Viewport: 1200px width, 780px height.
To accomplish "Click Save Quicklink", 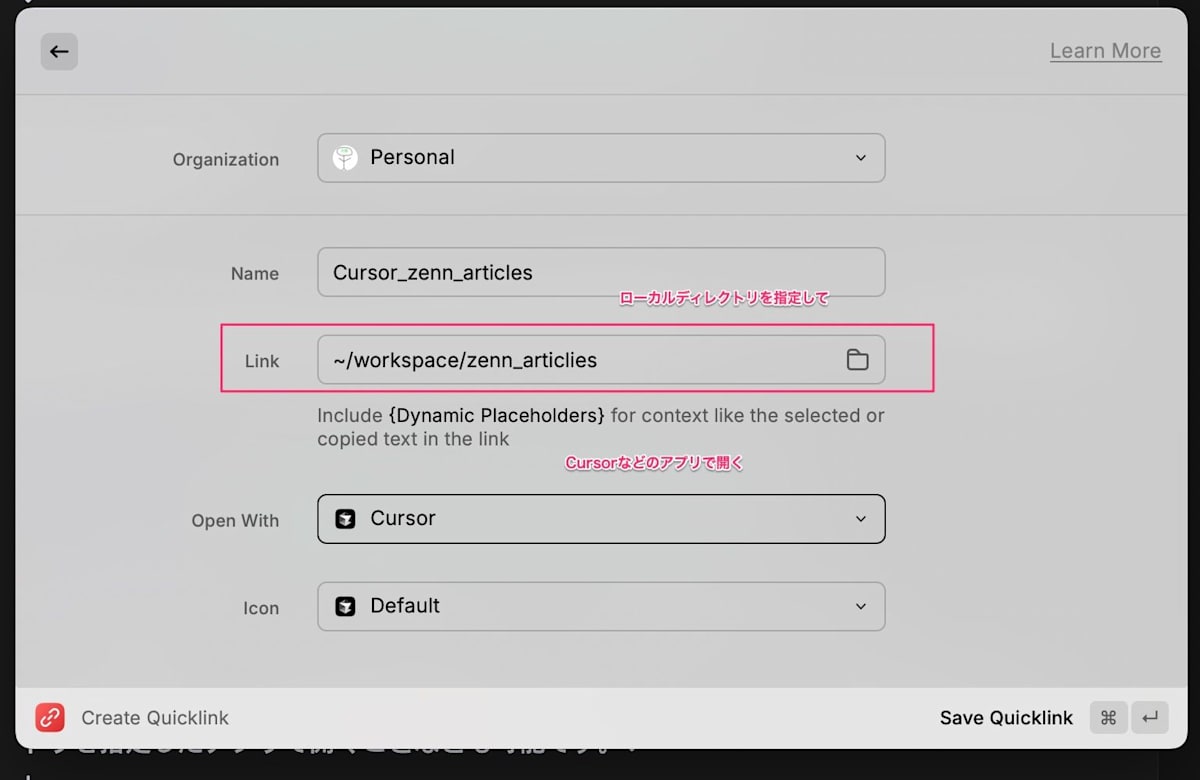I will (x=1006, y=718).
